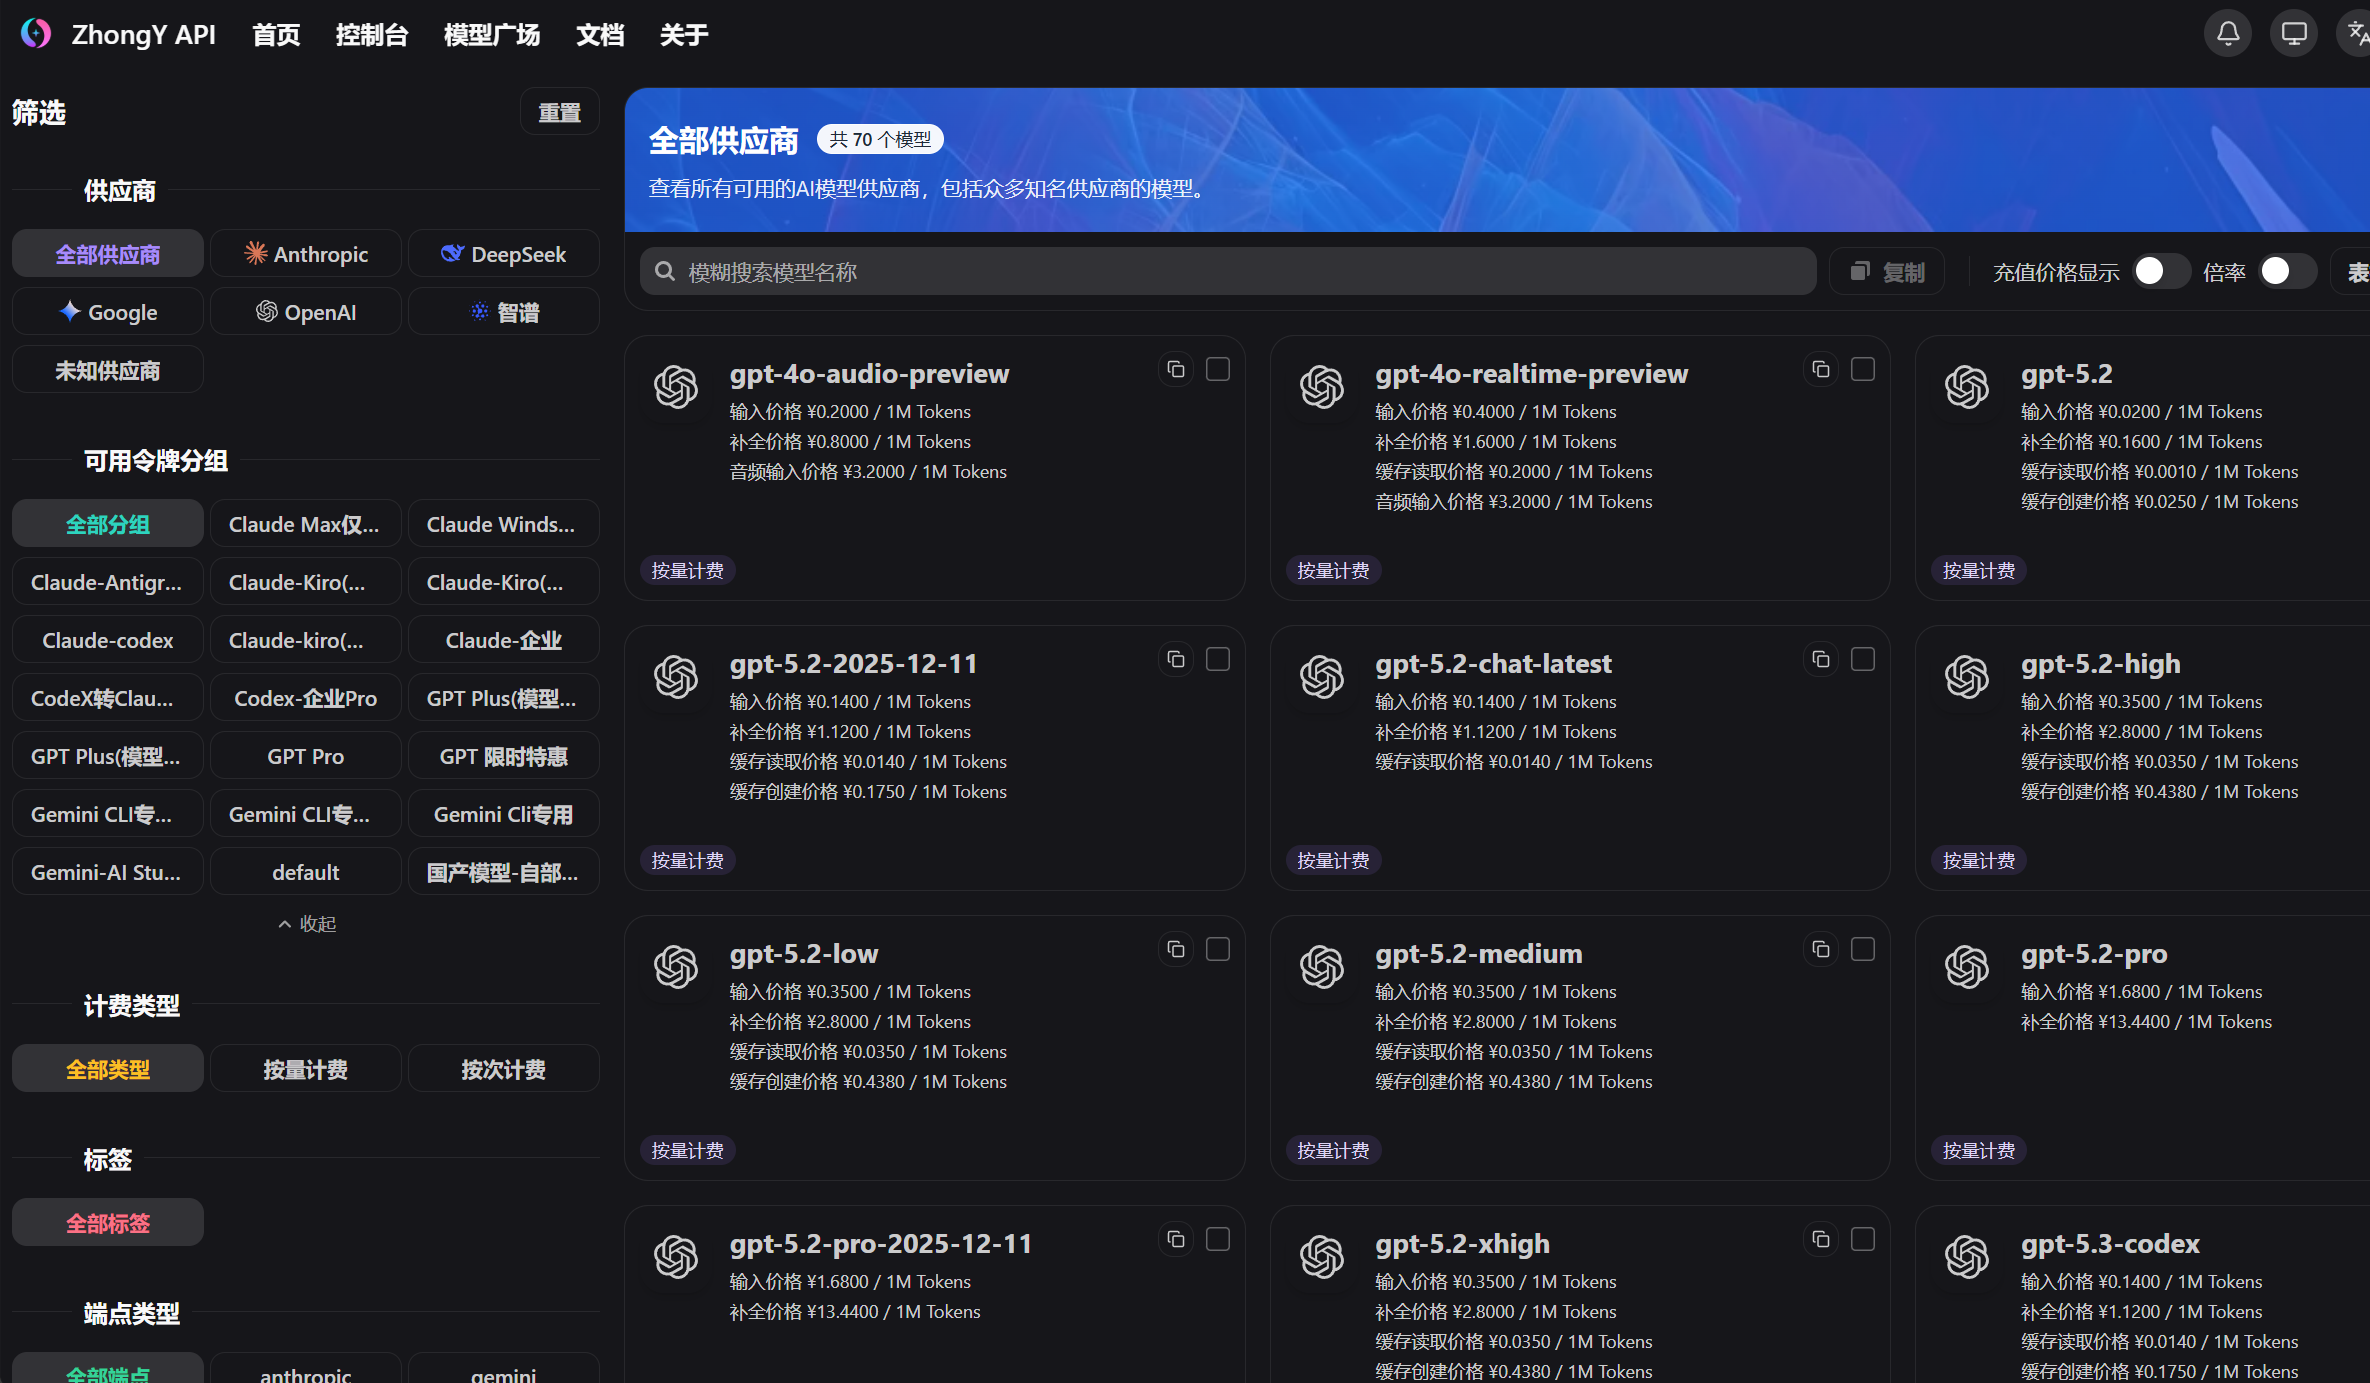Viewport: 2370px width, 1383px height.
Task: Copy gpt-5.2-low model name
Action: click(x=1176, y=949)
